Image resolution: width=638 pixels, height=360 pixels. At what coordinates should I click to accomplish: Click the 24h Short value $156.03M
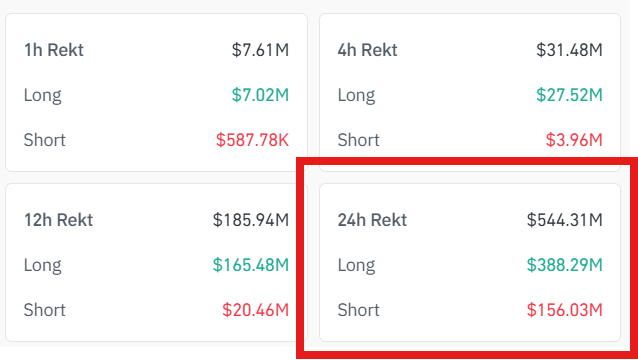(565, 310)
